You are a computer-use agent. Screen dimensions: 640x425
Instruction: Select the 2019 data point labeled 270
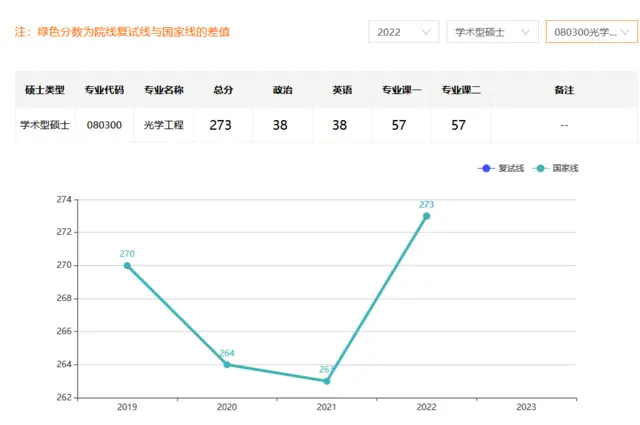[x=127, y=266]
